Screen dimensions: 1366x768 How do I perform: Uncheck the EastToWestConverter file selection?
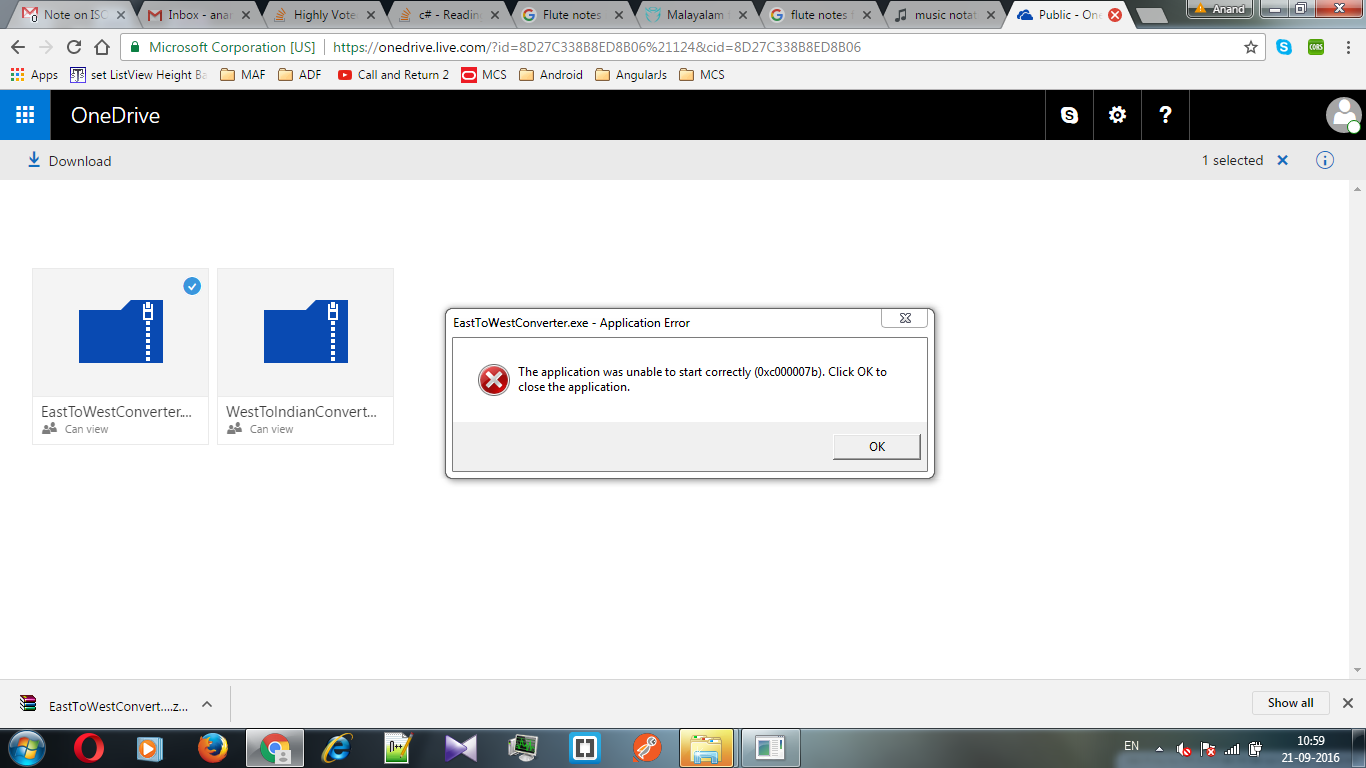coord(192,286)
